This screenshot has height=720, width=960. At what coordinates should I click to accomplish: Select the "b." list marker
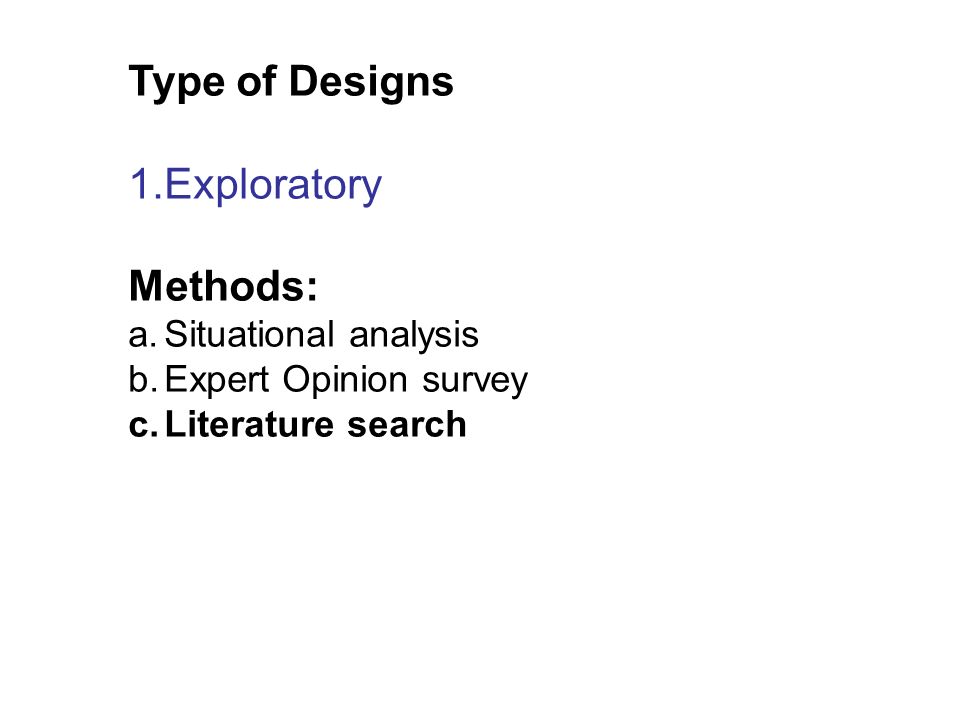(143, 380)
